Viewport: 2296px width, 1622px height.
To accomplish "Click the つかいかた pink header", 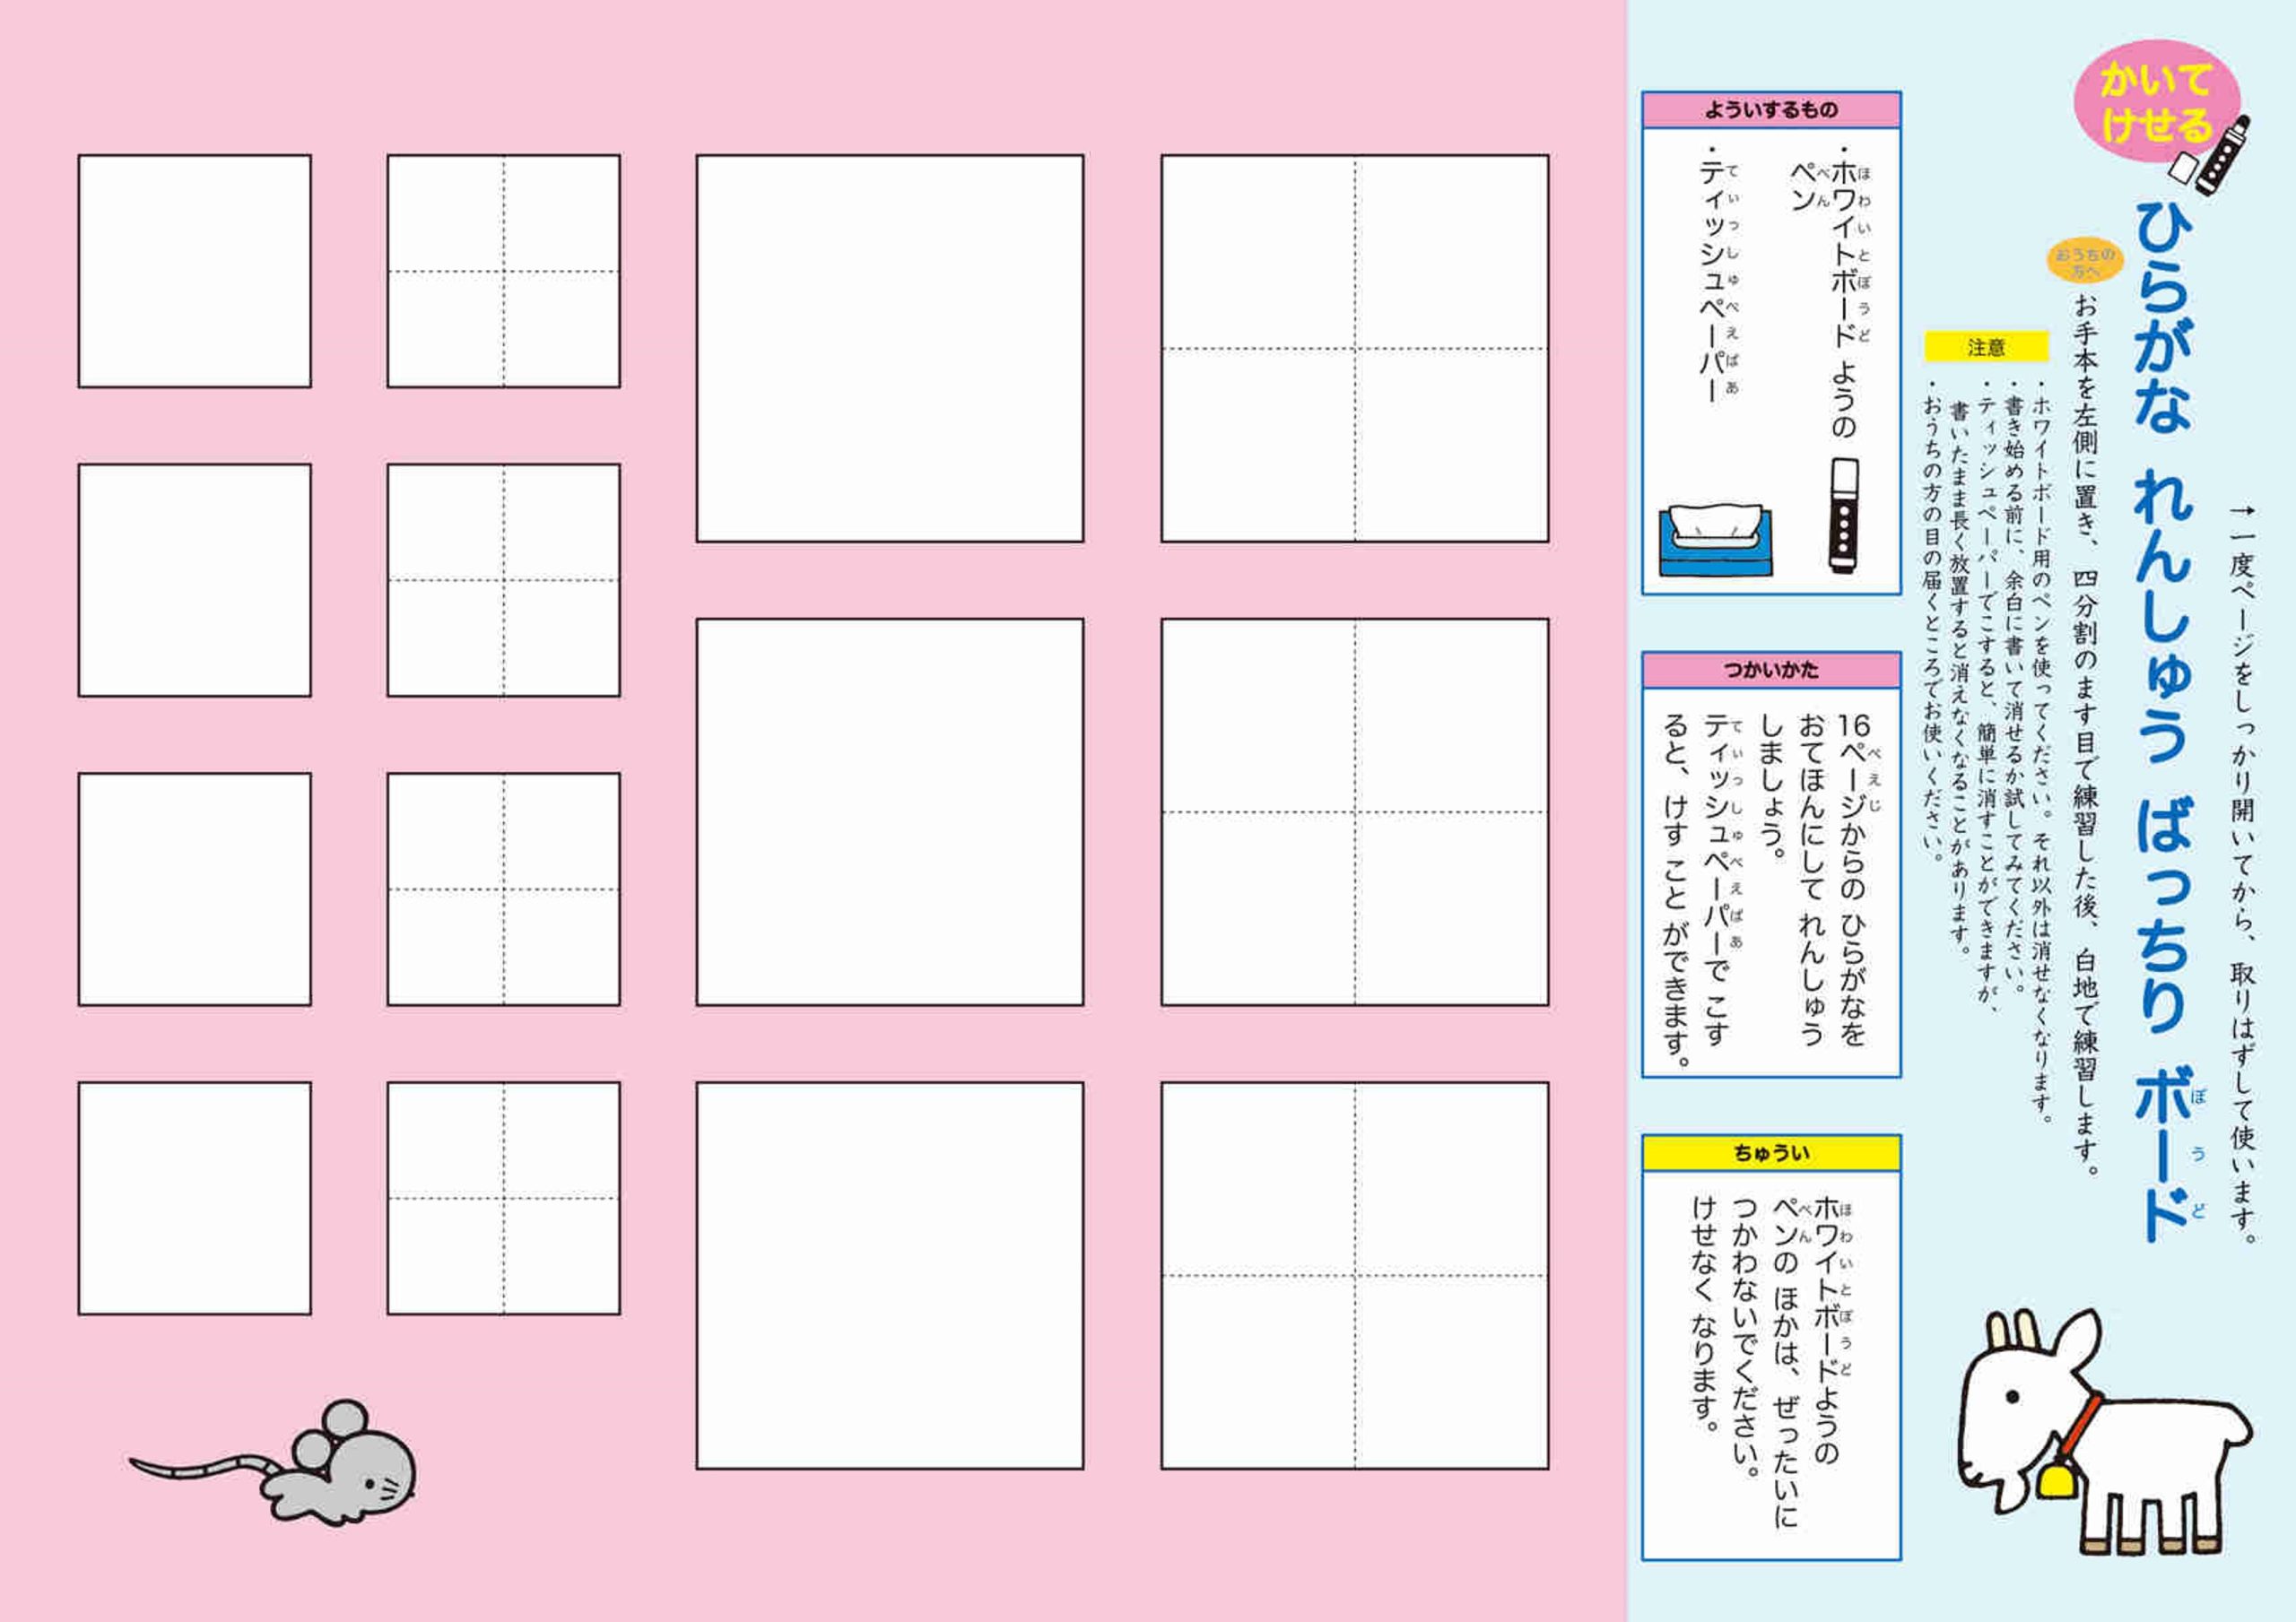I will click(x=1771, y=670).
